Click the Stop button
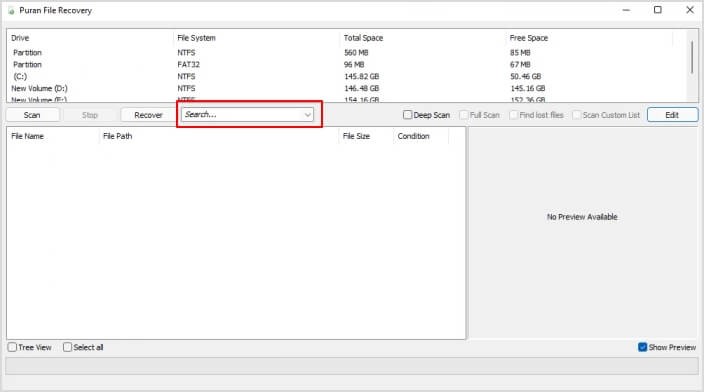The width and height of the screenshot is (704, 392). tap(90, 115)
